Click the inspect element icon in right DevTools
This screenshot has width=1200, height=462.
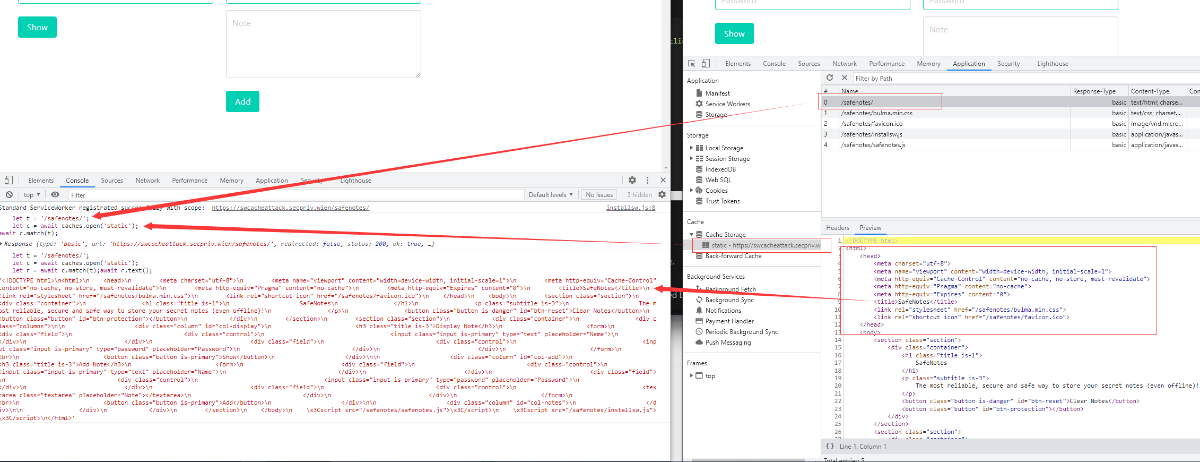(x=692, y=63)
